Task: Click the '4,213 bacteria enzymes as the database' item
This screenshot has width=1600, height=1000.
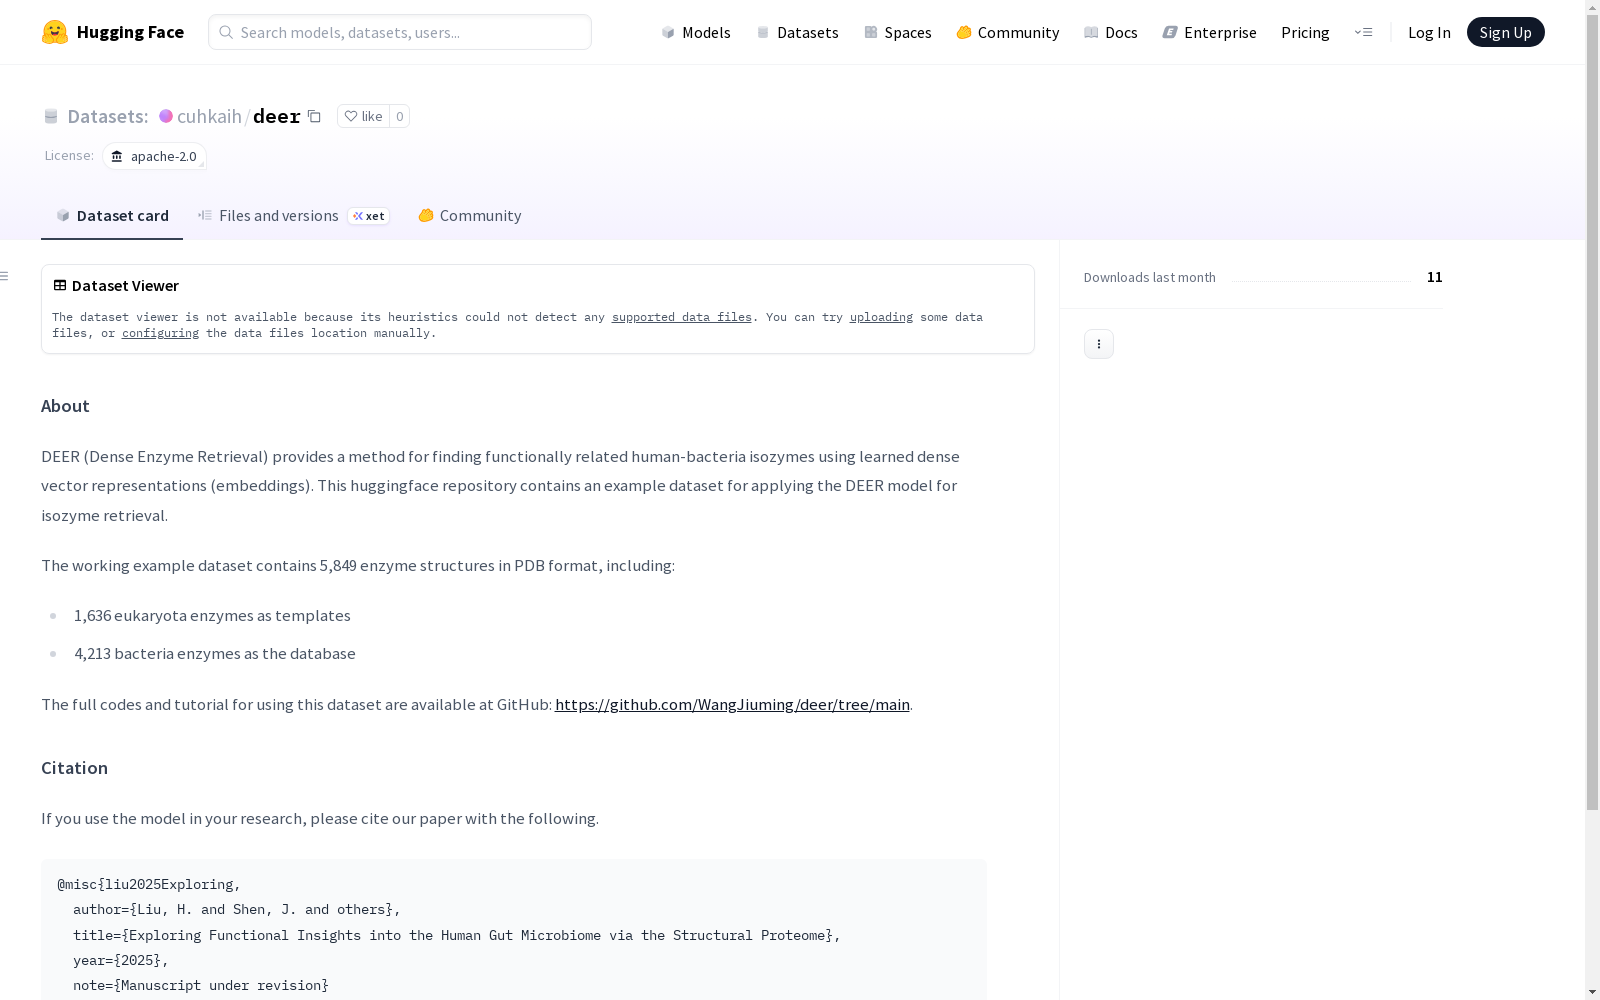Action: (x=215, y=654)
